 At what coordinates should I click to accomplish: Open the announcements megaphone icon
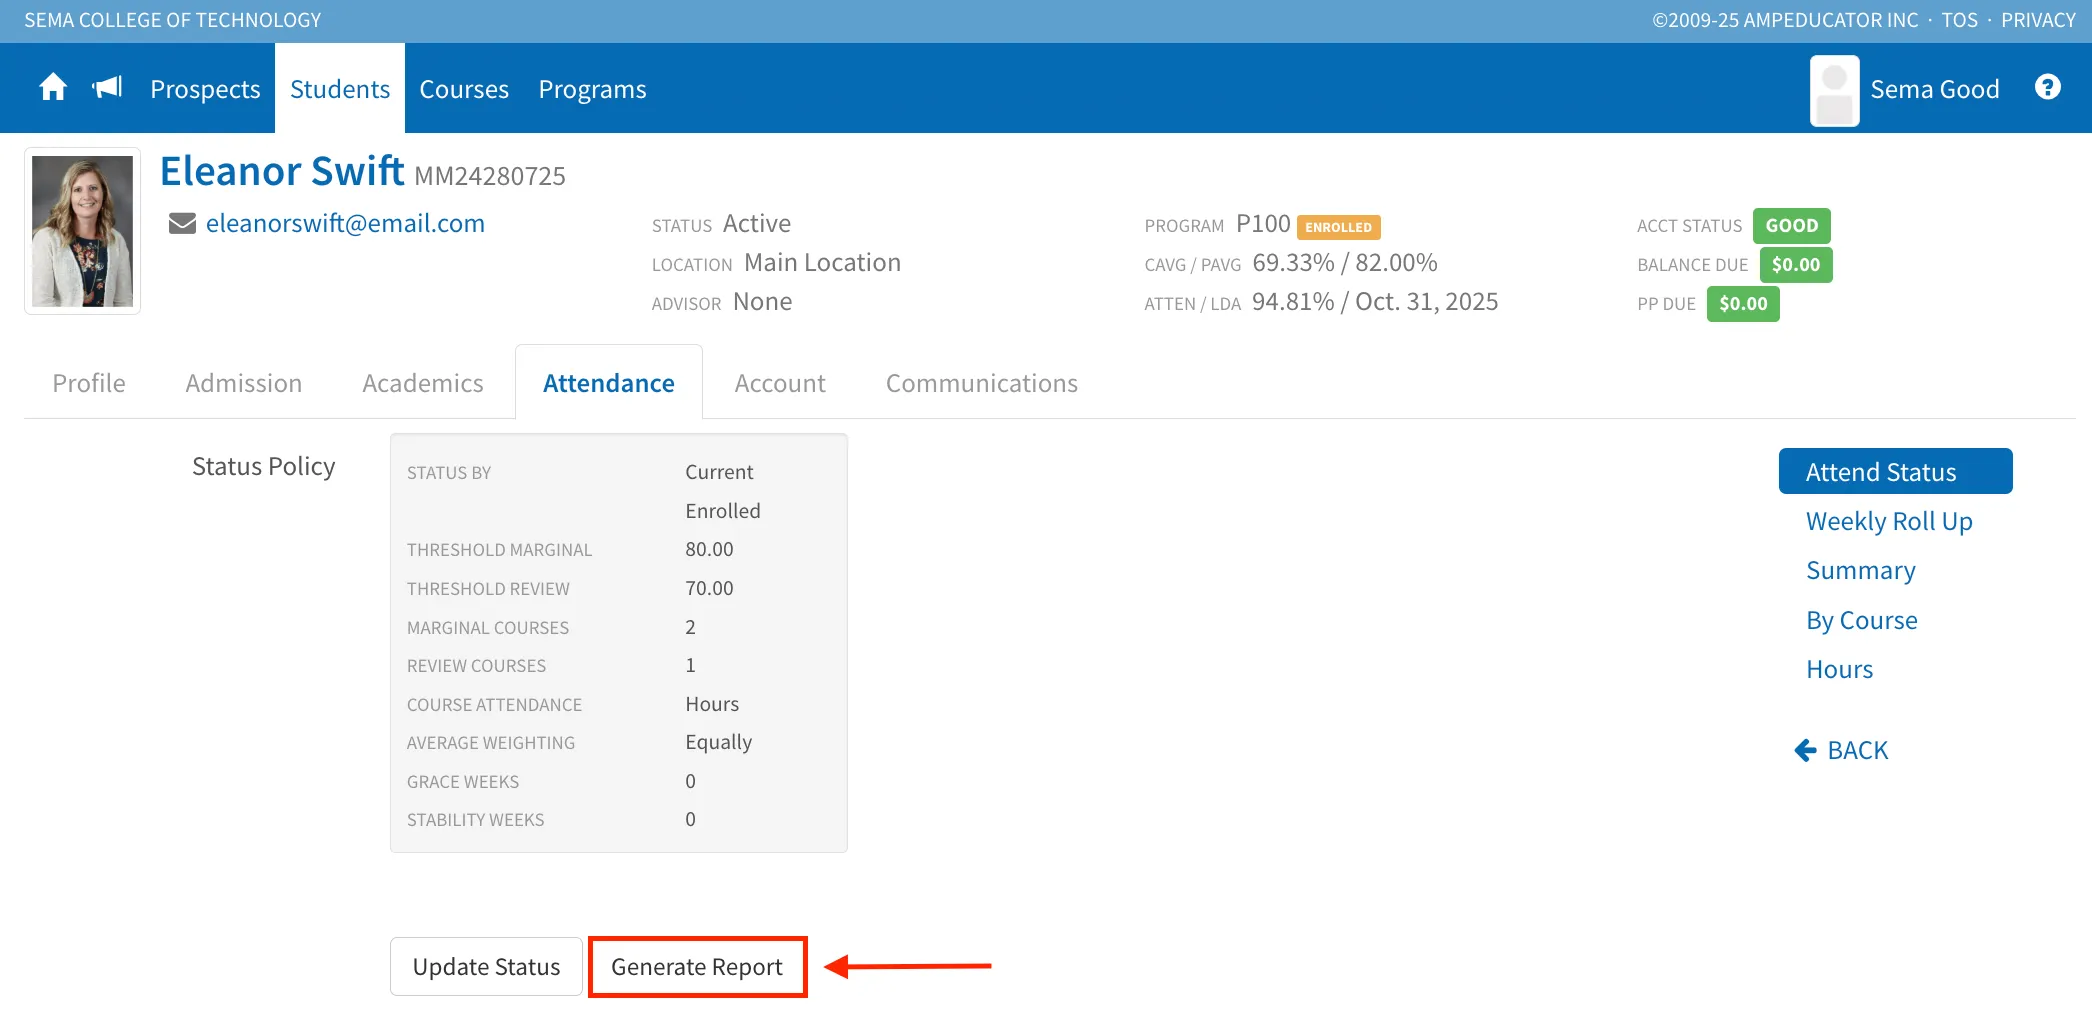pyautogui.click(x=107, y=88)
